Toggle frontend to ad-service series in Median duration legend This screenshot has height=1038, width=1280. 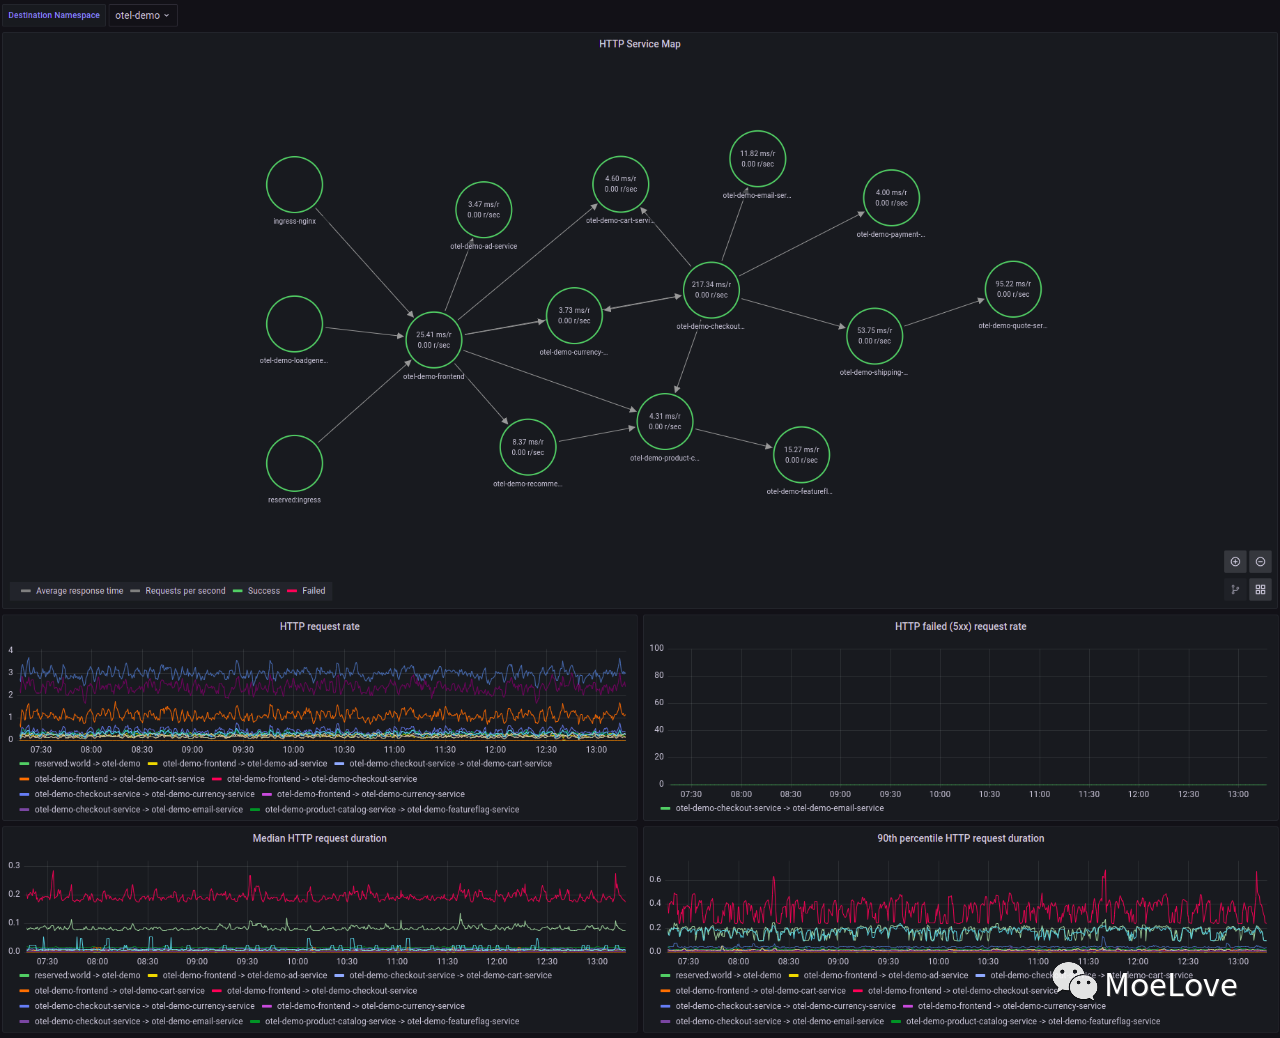coord(244,976)
